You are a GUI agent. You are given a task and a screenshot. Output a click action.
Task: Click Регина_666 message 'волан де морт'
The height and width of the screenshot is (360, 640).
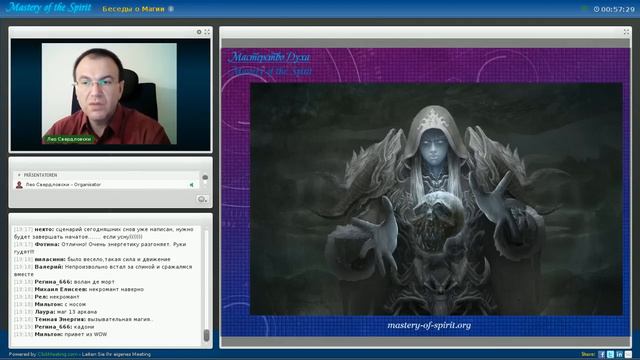tap(64, 282)
